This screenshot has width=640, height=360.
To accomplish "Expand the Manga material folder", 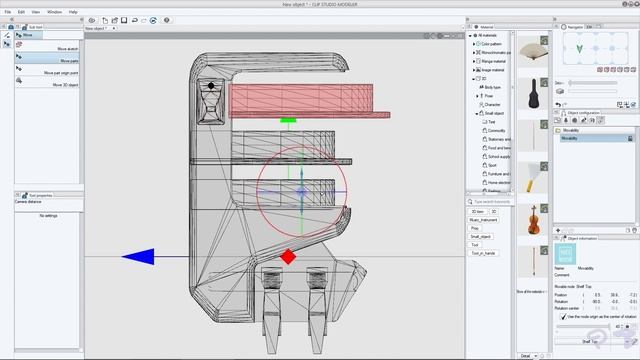I will [x=474, y=61].
